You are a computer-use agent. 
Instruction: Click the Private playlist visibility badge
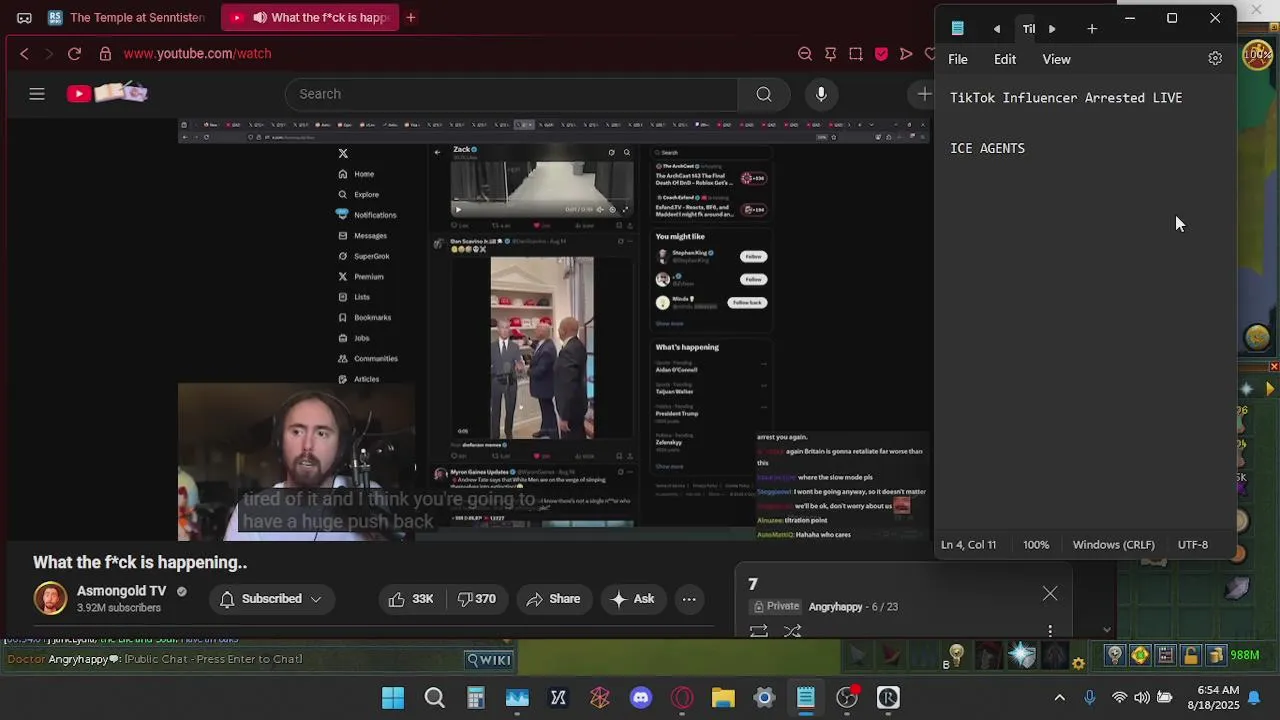click(776, 606)
